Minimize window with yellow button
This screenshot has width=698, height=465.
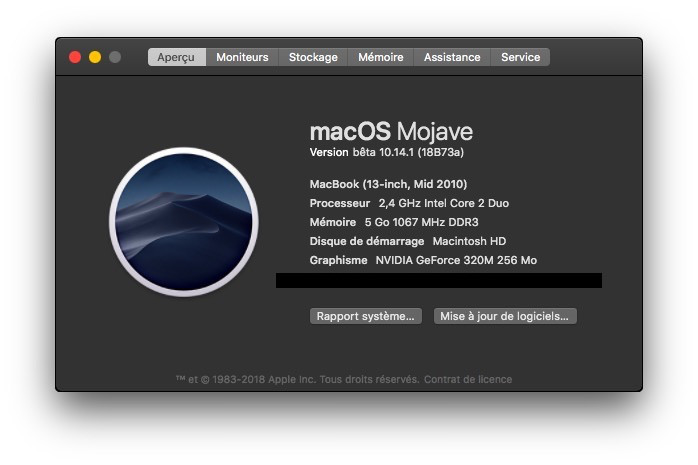tap(95, 57)
